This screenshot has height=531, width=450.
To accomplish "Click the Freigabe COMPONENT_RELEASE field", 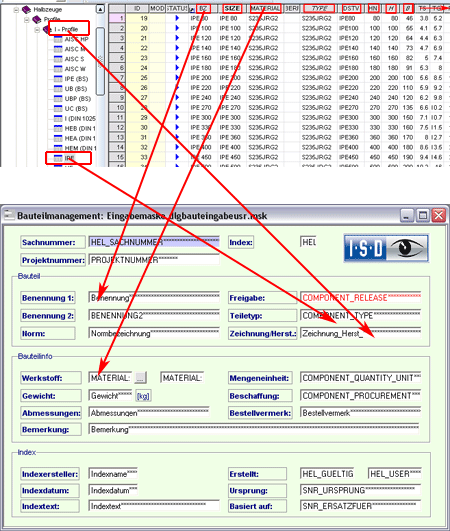I will click(x=361, y=298).
